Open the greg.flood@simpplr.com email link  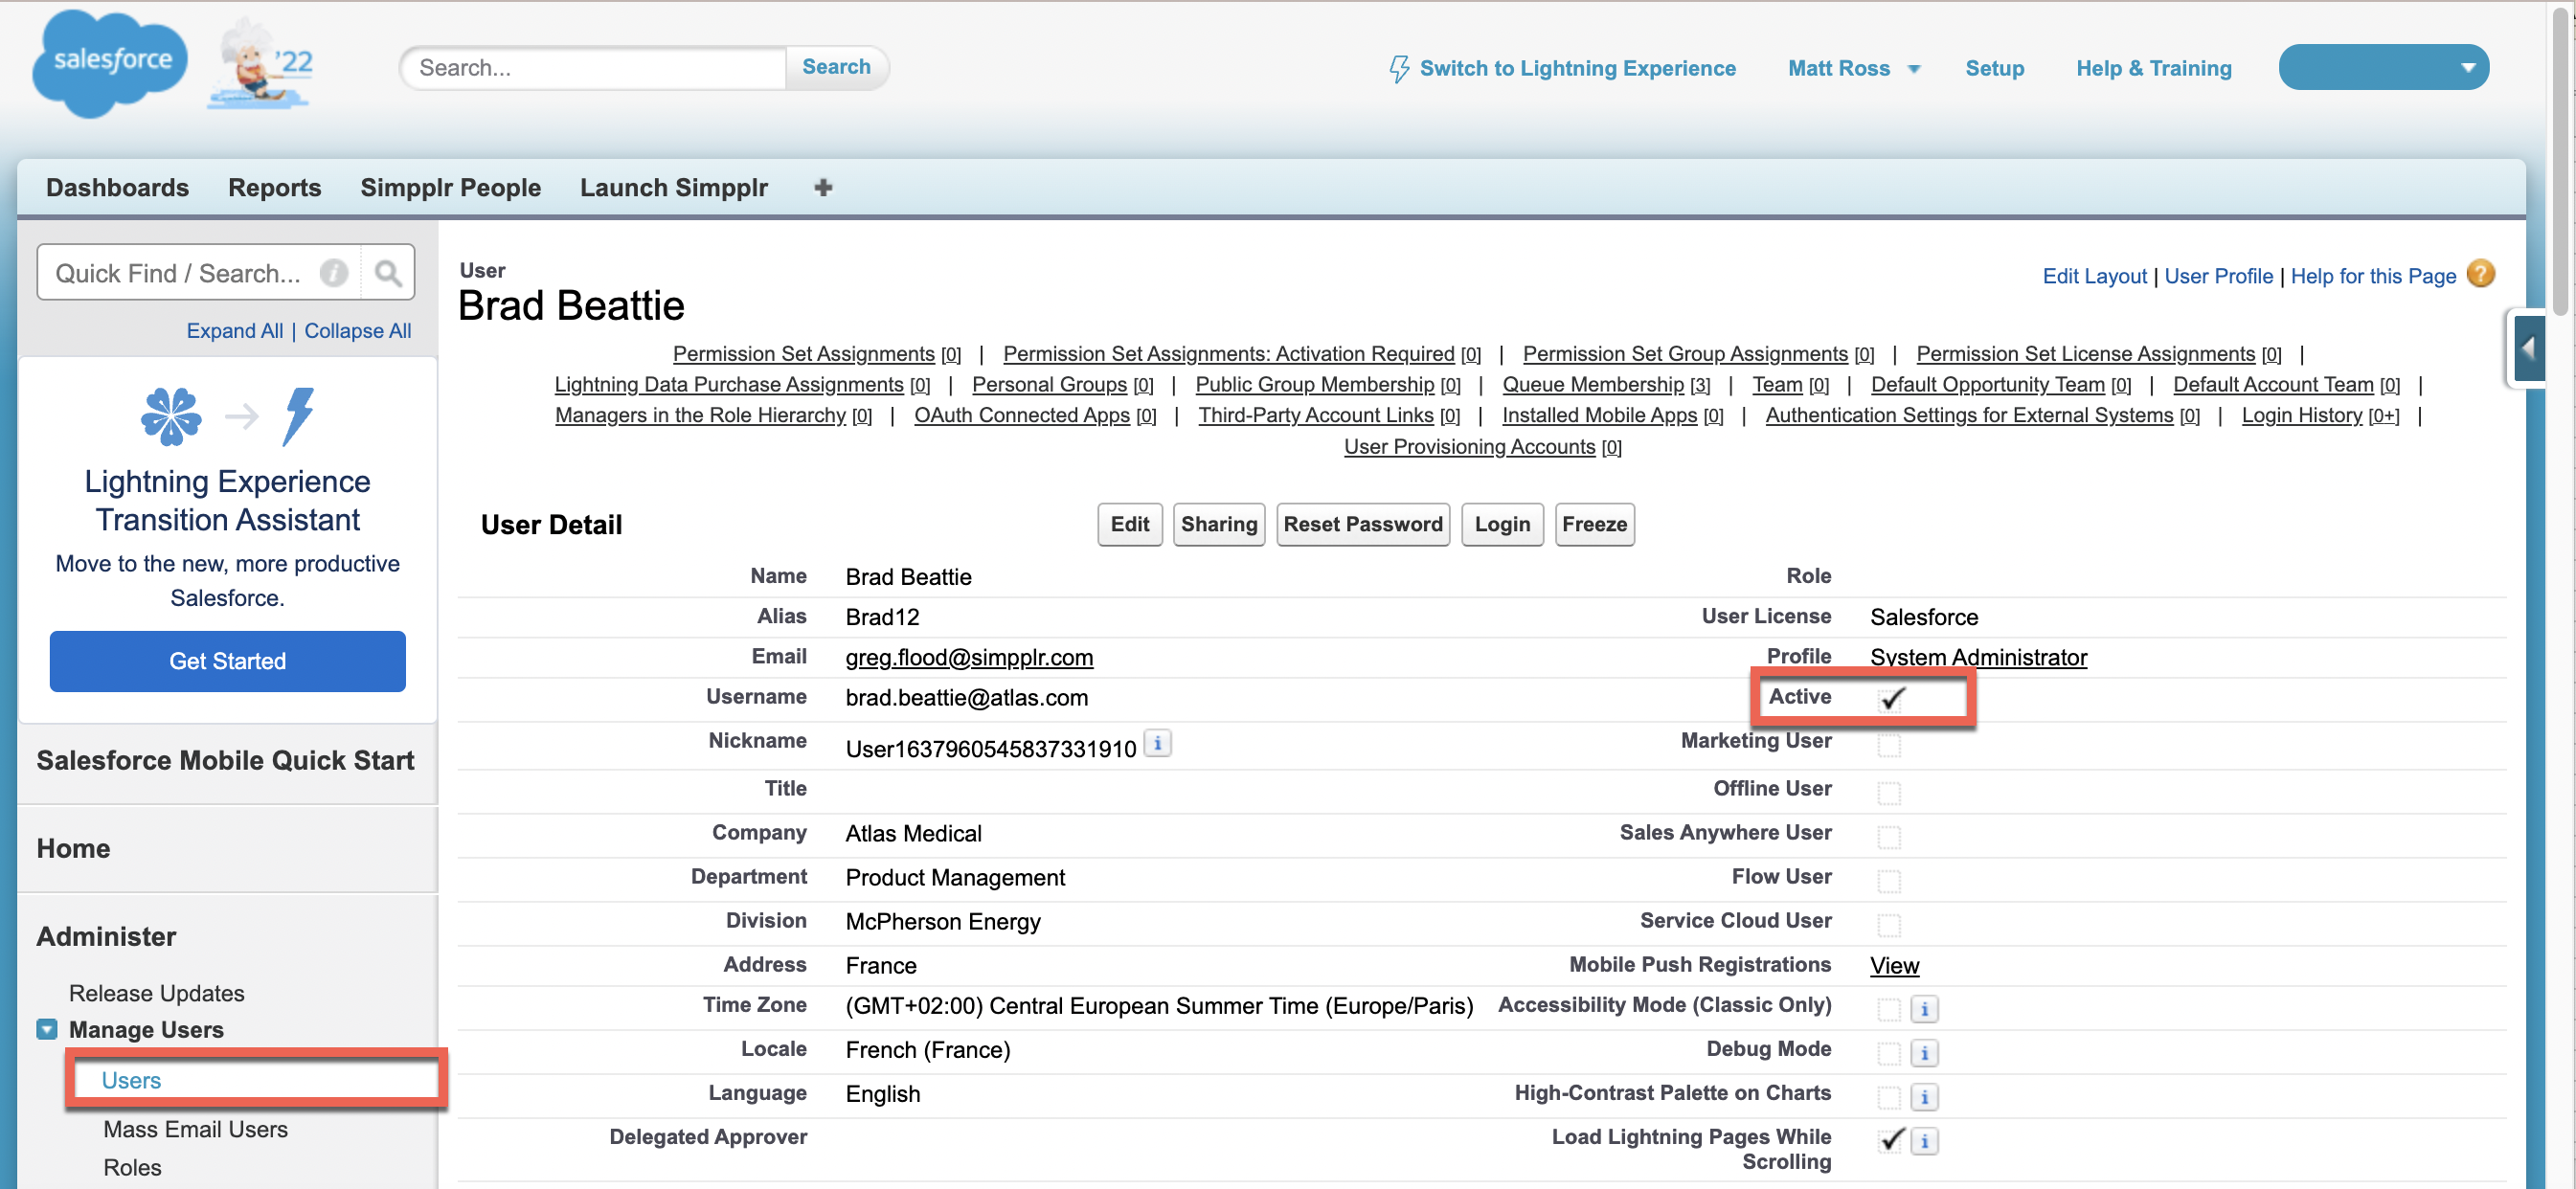969,657
